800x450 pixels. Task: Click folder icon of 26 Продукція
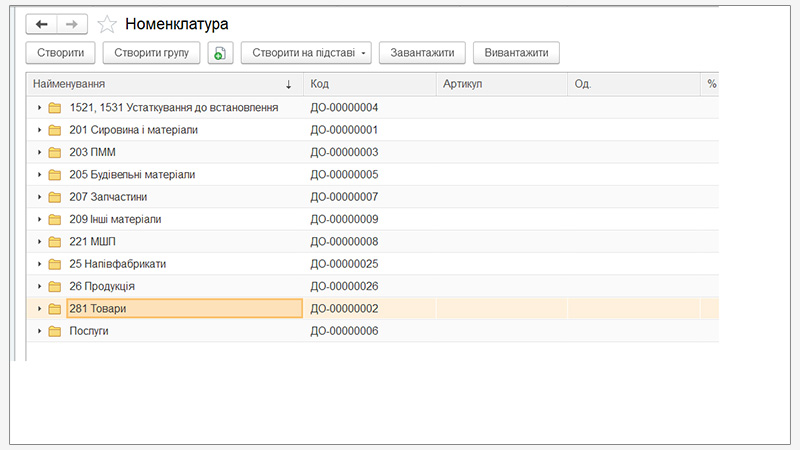55,286
